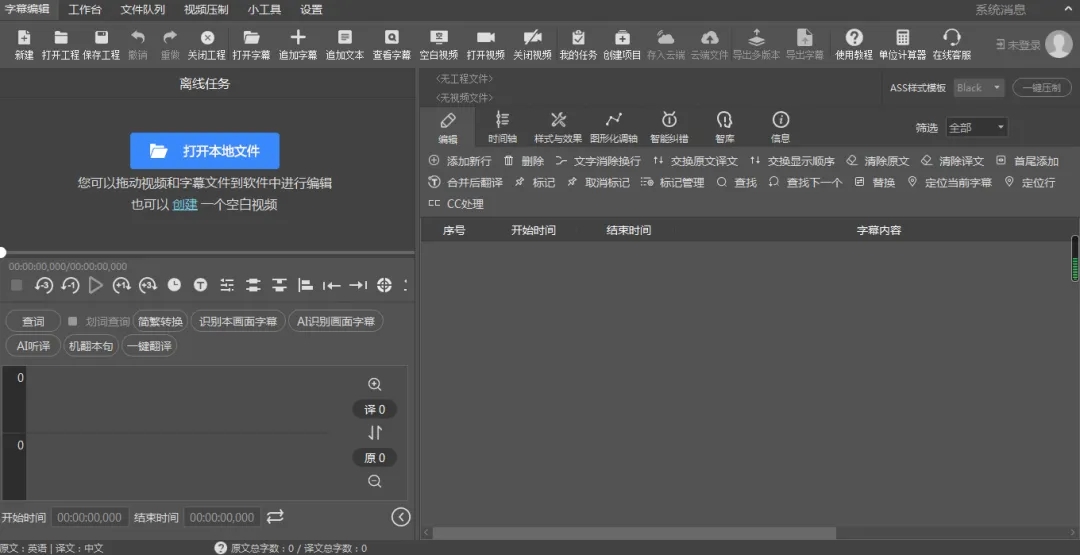
Task: Zoom in on the waveform with magnifier plus
Action: pyautogui.click(x=375, y=384)
